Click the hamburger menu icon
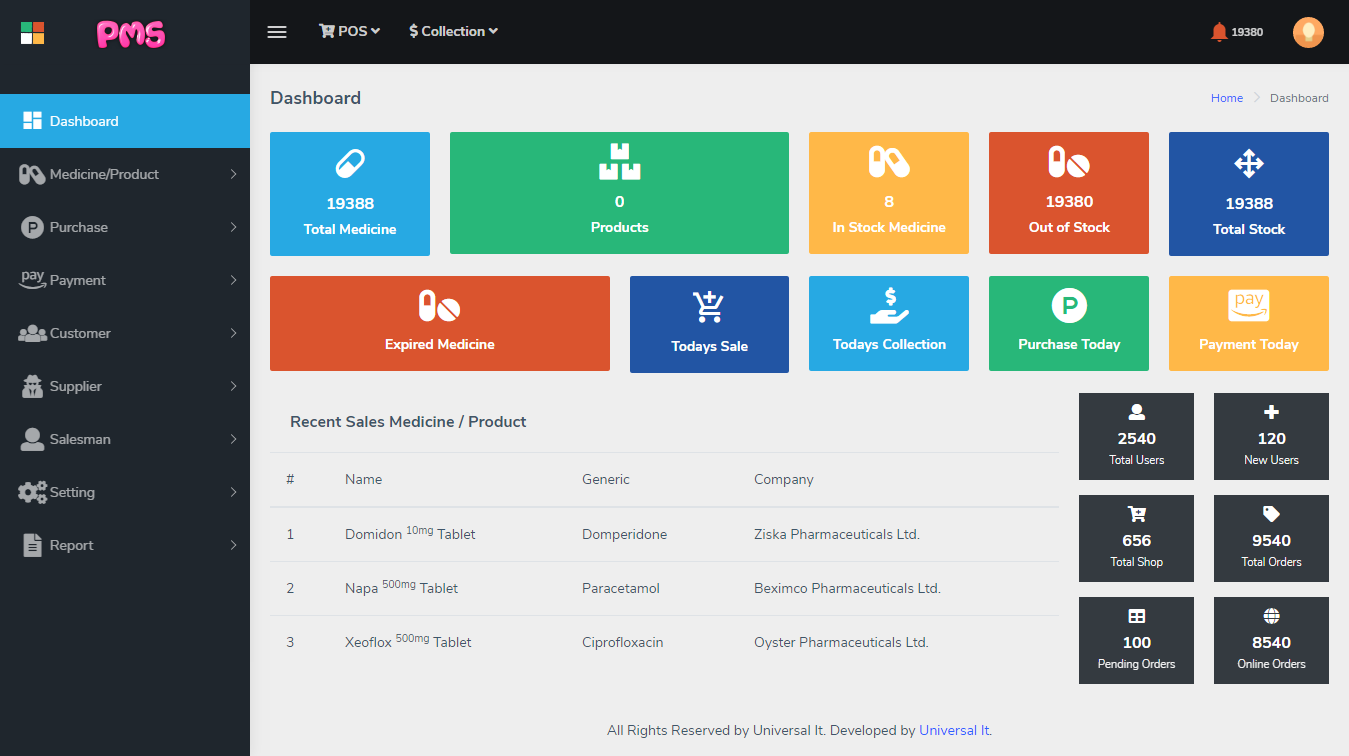 [277, 32]
